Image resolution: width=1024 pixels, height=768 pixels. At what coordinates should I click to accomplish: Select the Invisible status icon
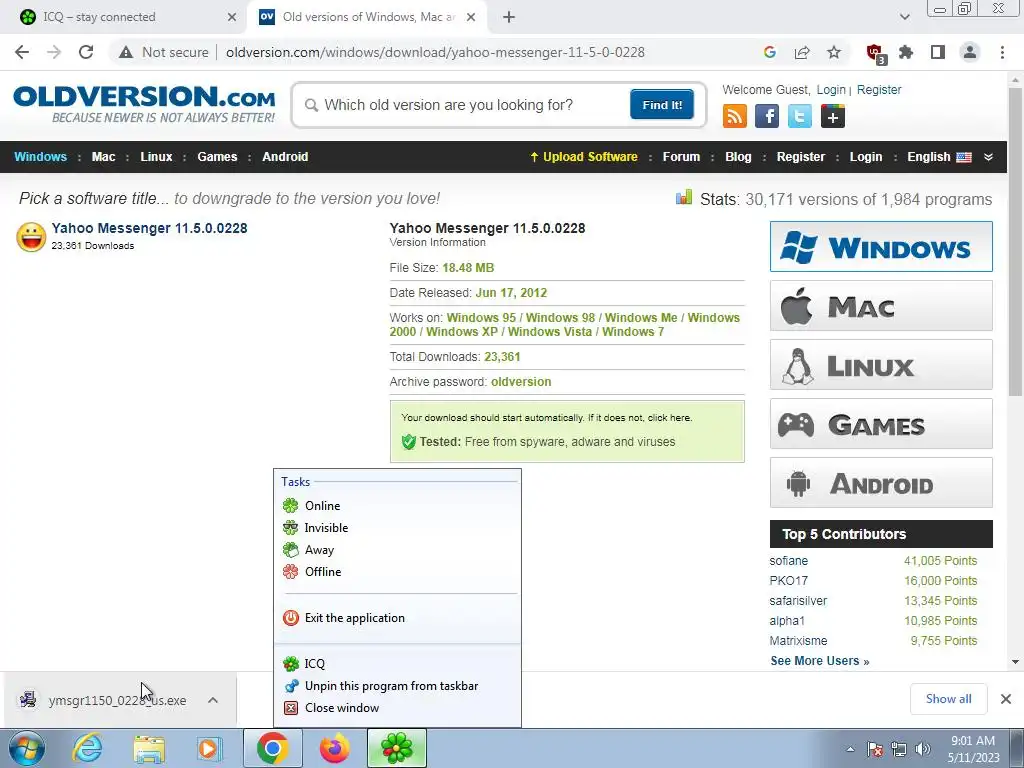click(x=291, y=528)
